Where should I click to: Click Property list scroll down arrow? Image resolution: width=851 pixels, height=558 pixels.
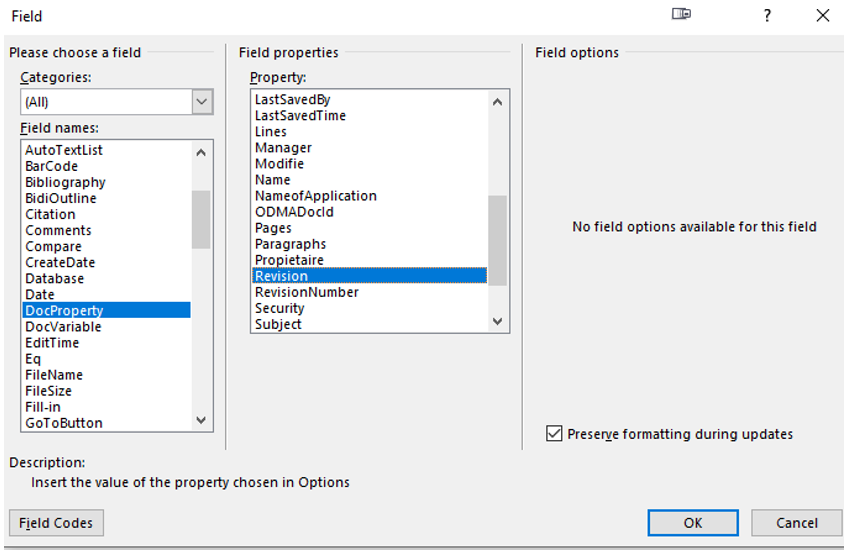[x=497, y=321]
